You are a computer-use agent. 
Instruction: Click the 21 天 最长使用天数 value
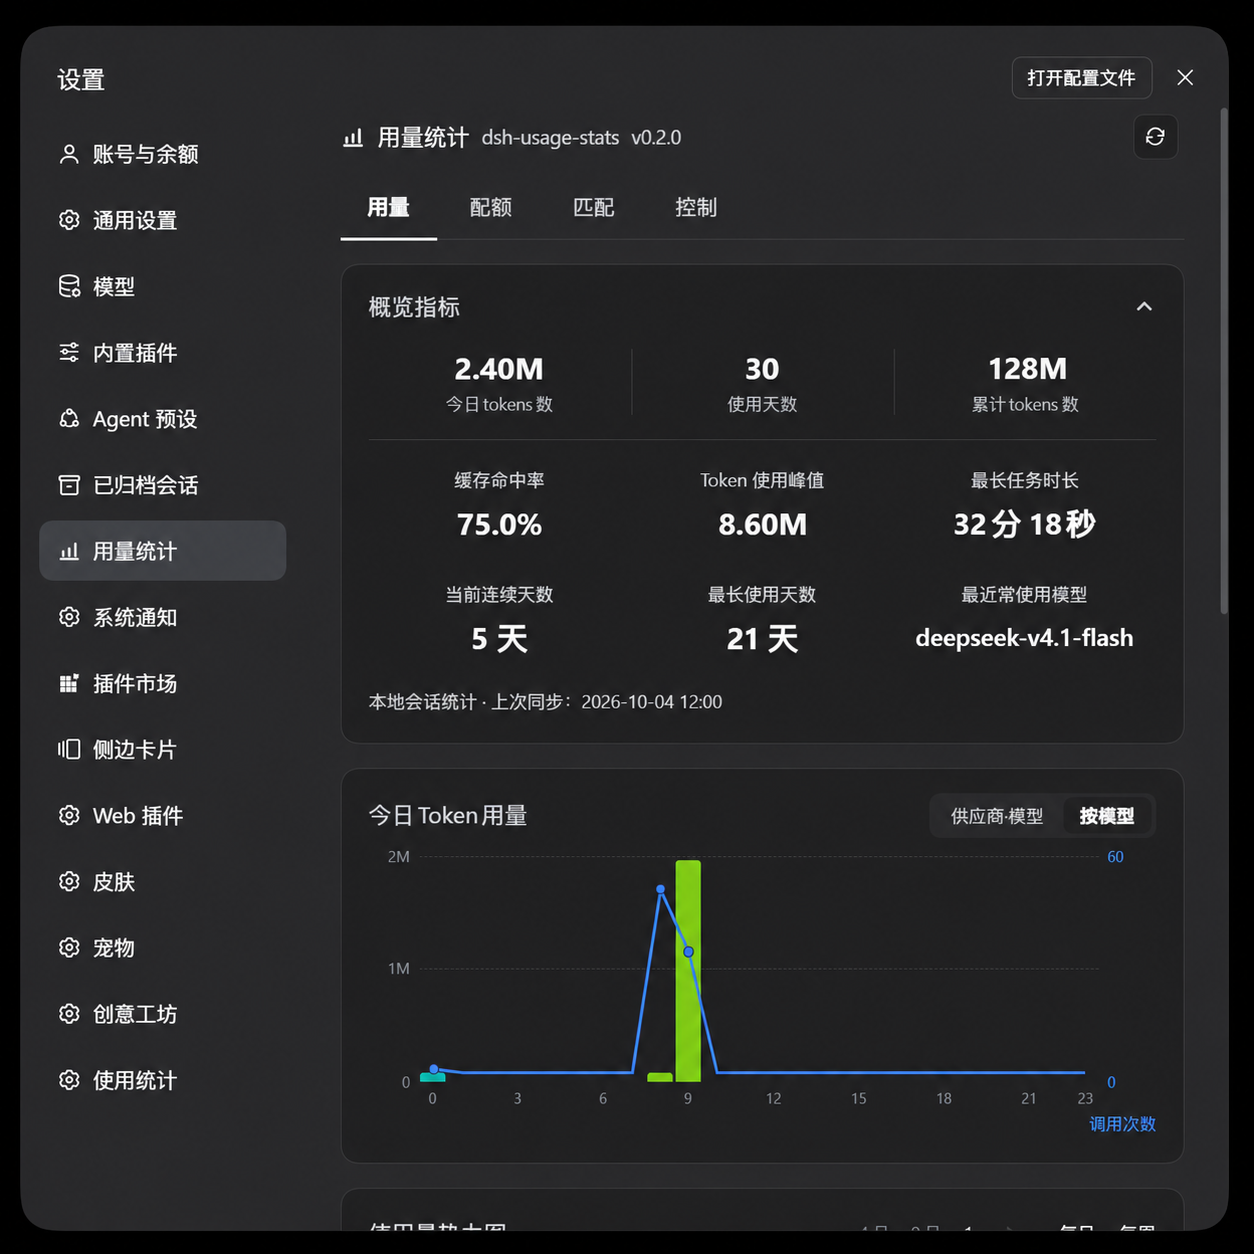[x=762, y=638]
